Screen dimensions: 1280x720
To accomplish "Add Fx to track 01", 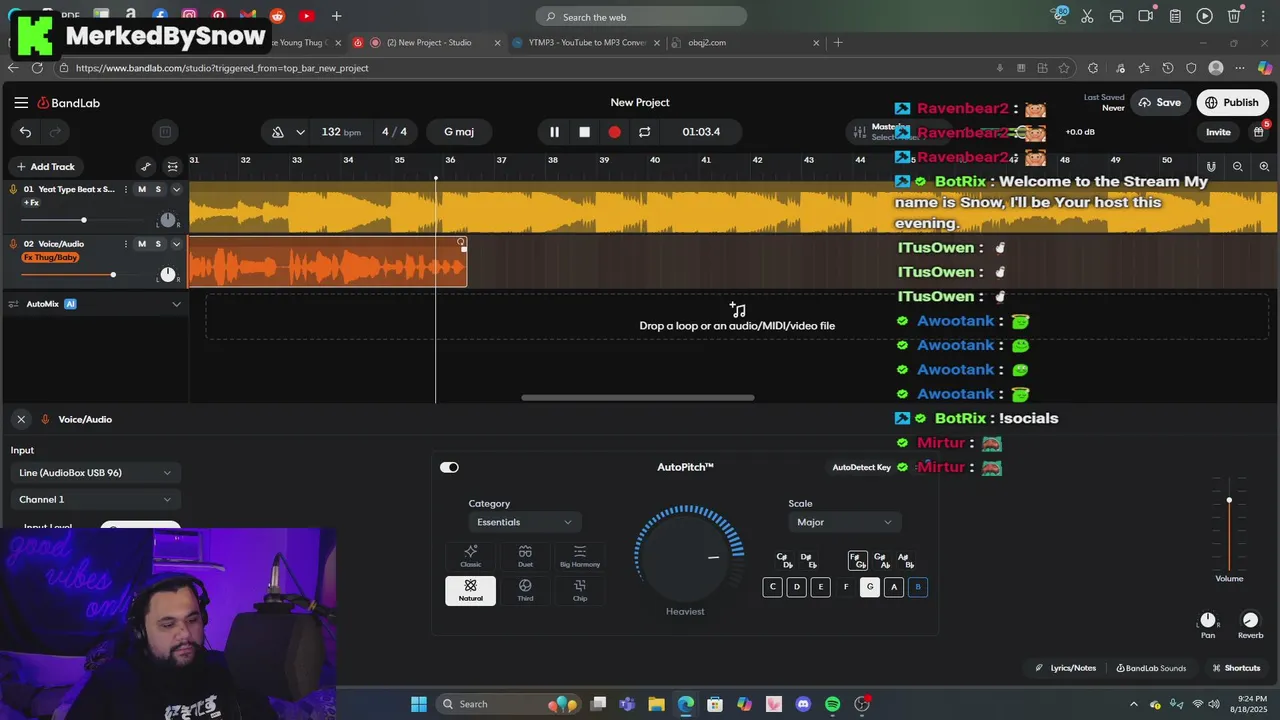I will 31,203.
